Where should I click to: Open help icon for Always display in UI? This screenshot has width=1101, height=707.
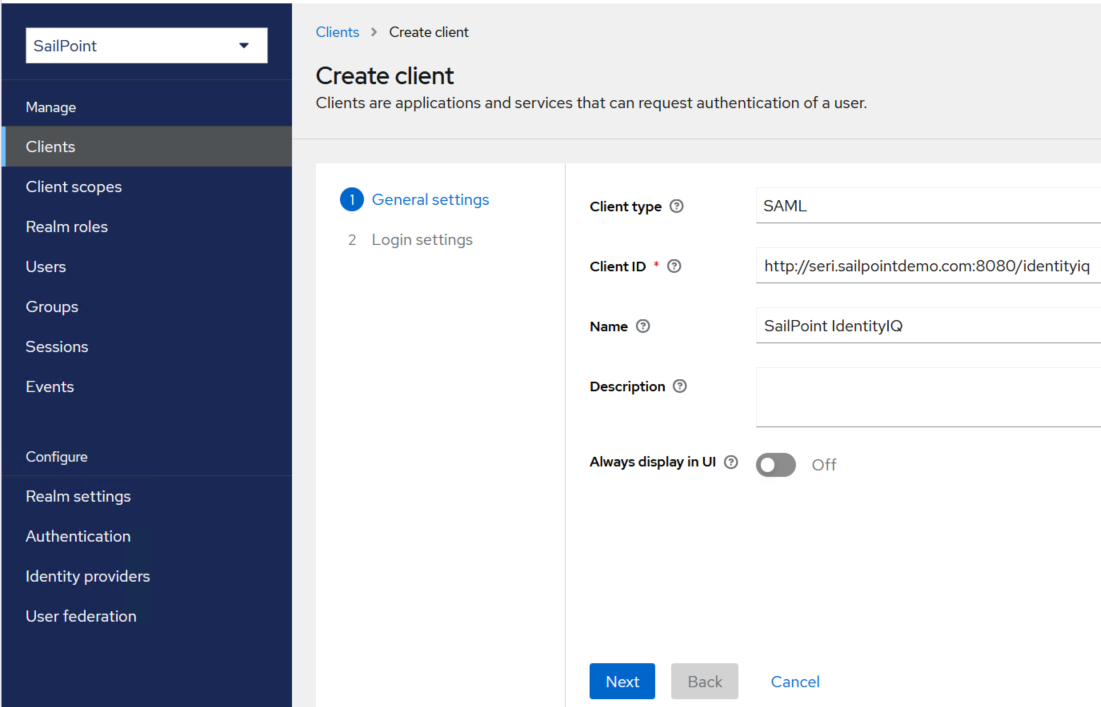[x=731, y=462]
